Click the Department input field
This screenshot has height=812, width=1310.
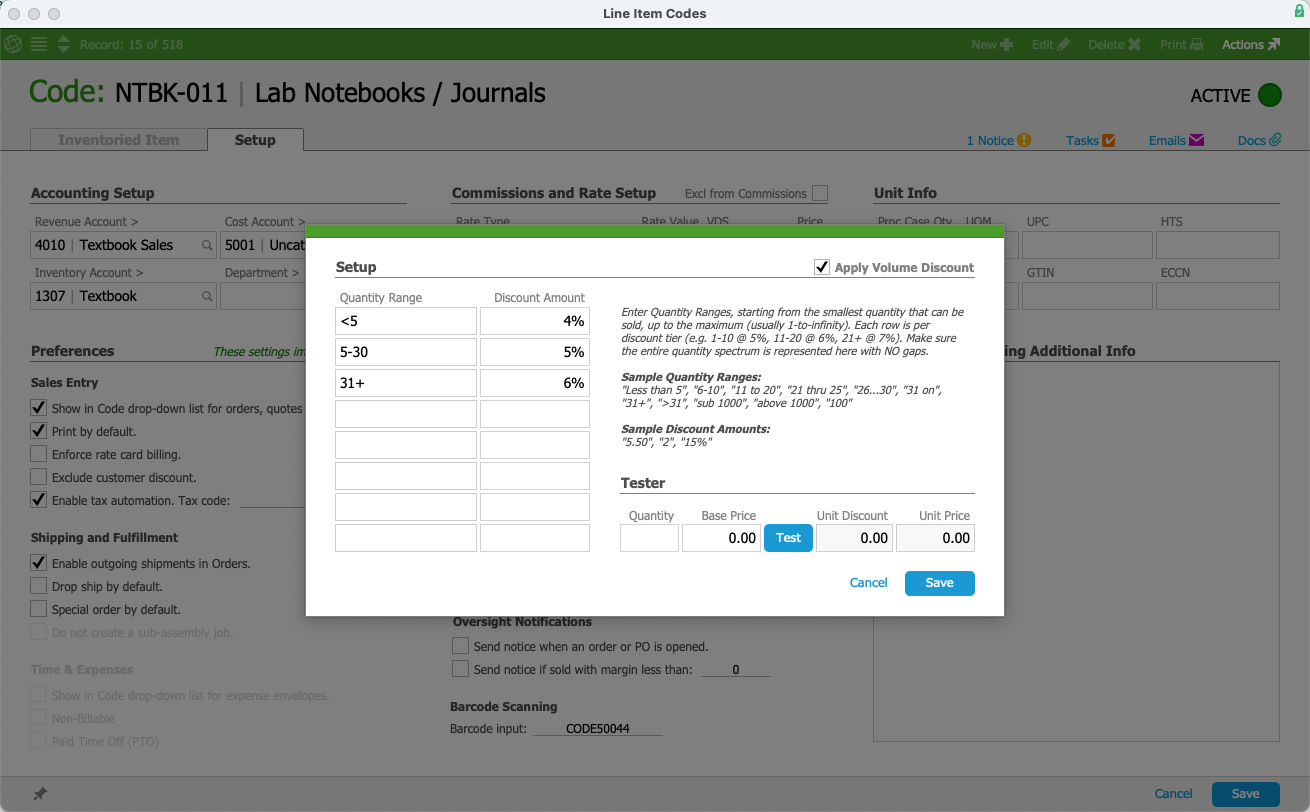pyautogui.click(x=262, y=296)
